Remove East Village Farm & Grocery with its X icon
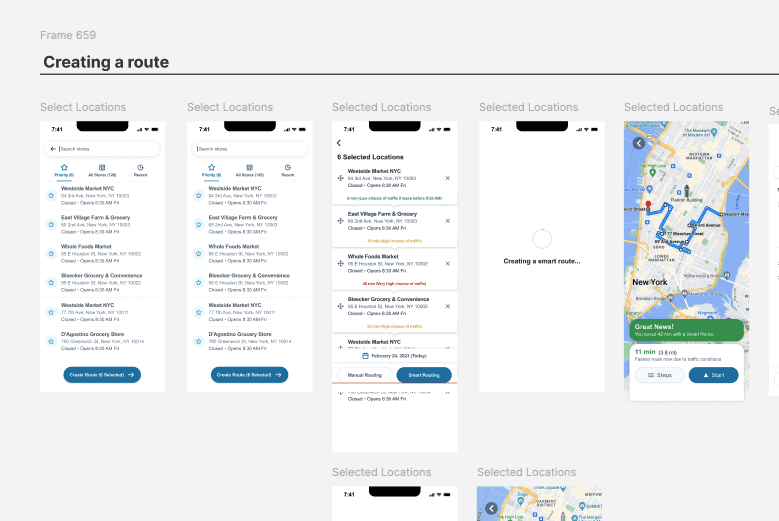 448,221
